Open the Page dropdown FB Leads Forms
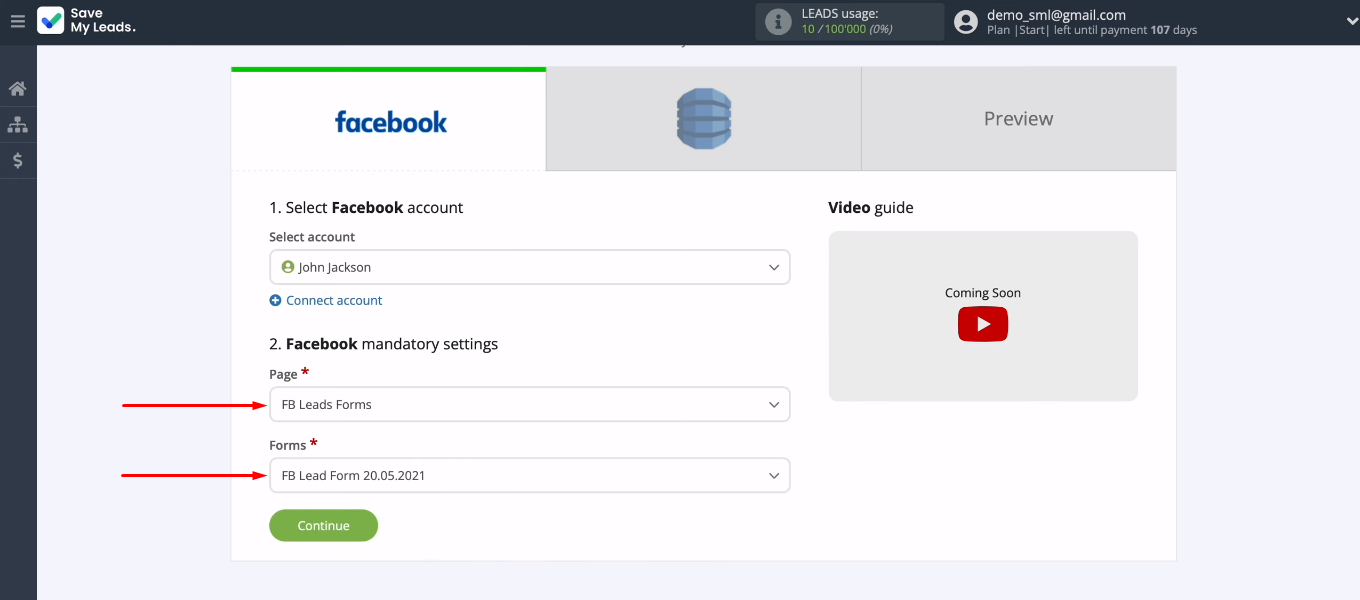 click(530, 405)
